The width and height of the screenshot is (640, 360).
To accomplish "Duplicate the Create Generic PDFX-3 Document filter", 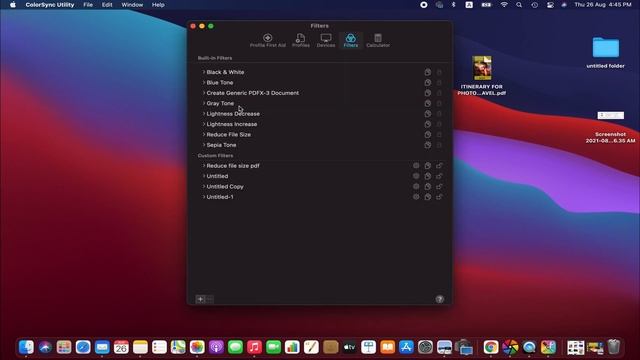I will click(427, 93).
